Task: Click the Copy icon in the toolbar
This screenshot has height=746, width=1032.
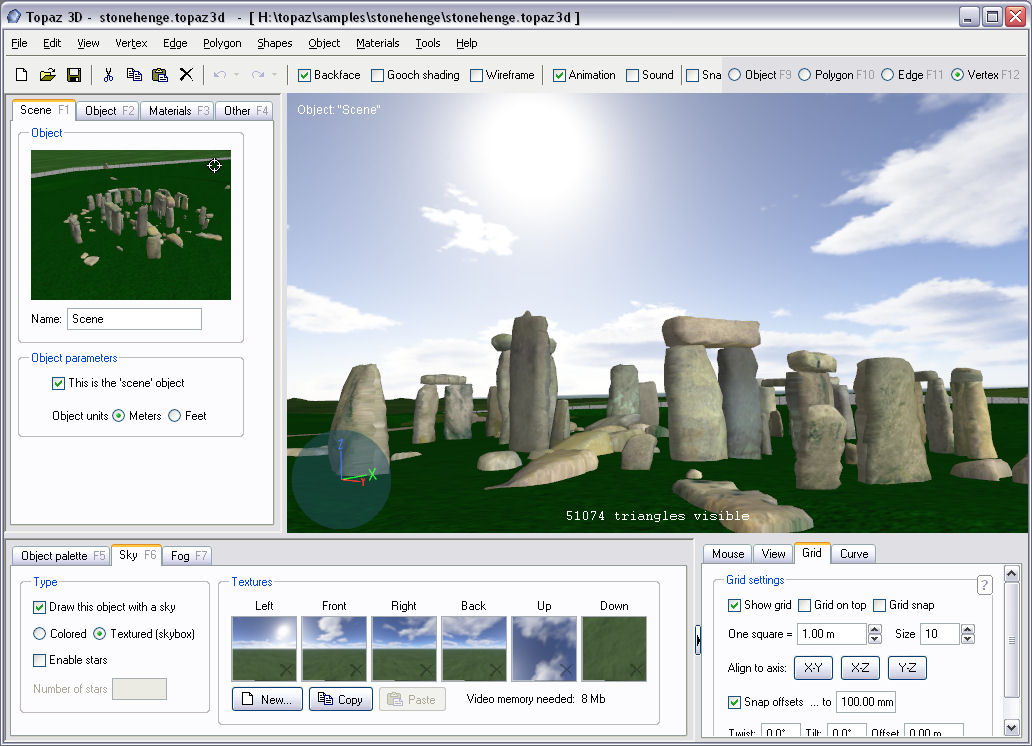Action: click(134, 75)
